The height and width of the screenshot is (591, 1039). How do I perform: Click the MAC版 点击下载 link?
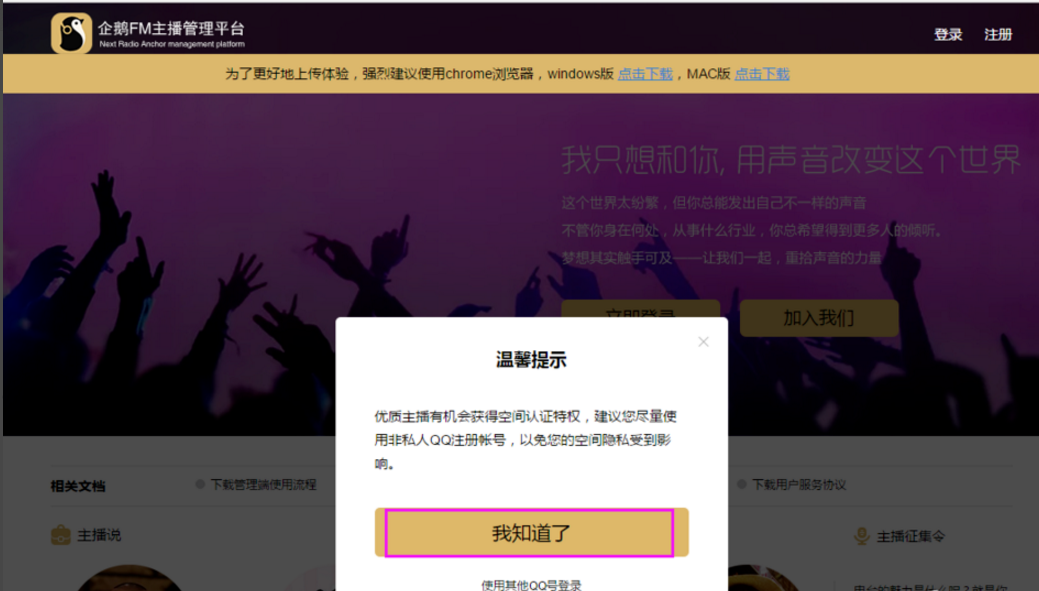coord(762,74)
